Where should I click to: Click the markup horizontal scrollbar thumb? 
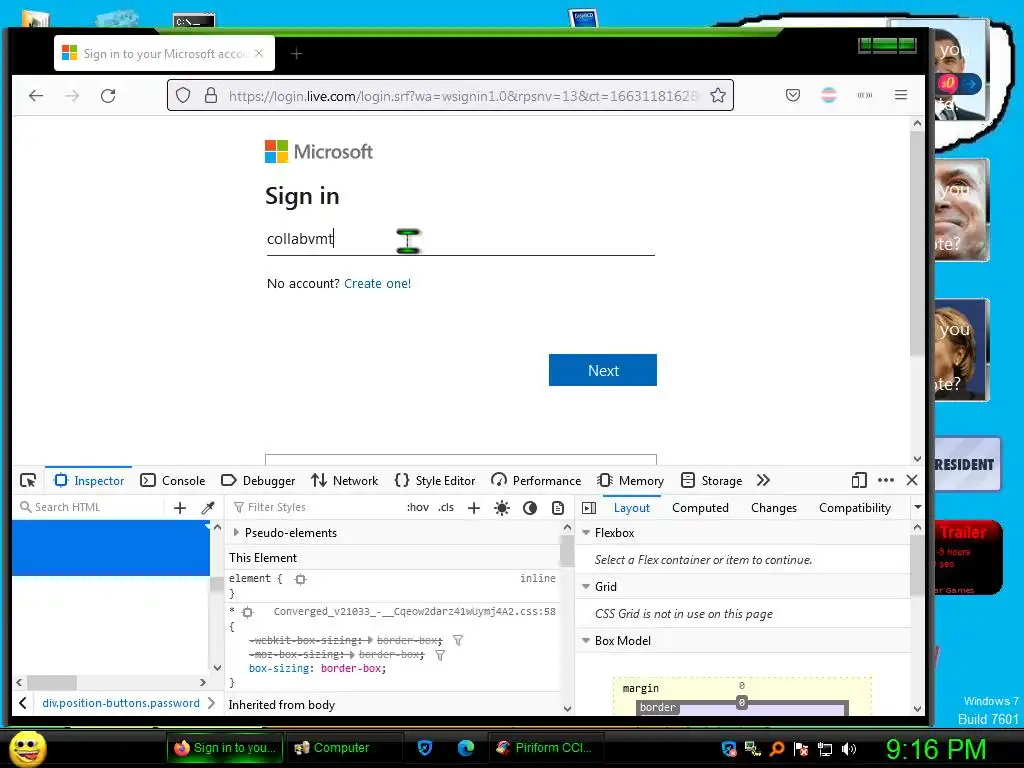click(52, 682)
